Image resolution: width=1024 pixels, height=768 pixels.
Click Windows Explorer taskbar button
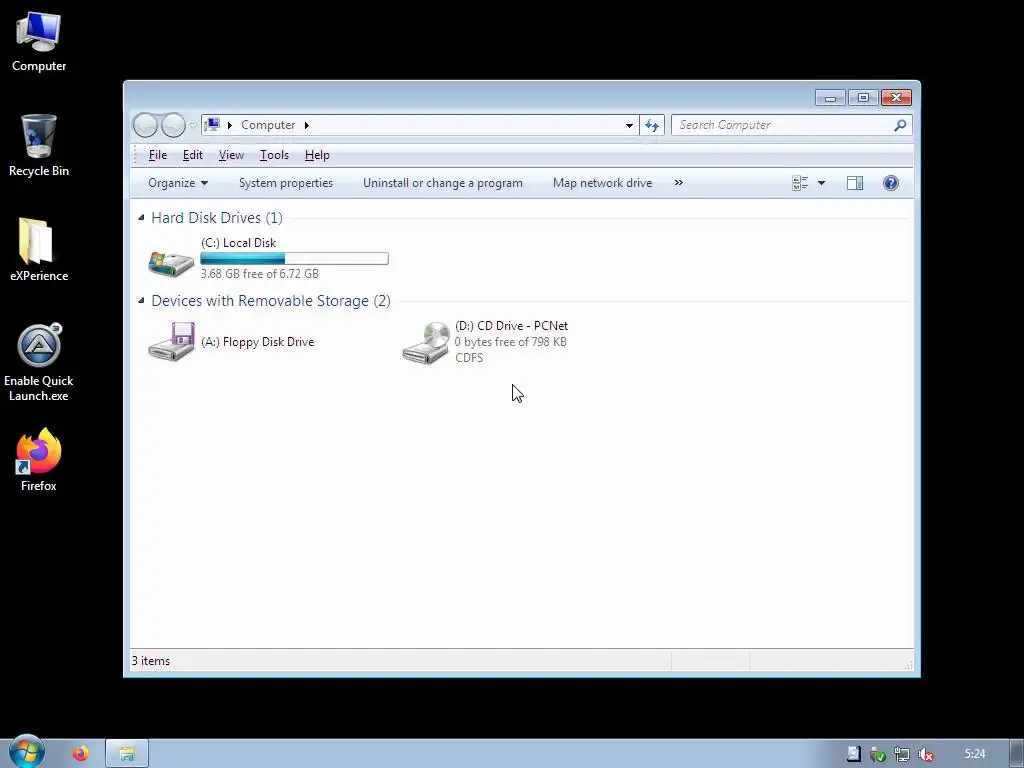click(x=127, y=754)
